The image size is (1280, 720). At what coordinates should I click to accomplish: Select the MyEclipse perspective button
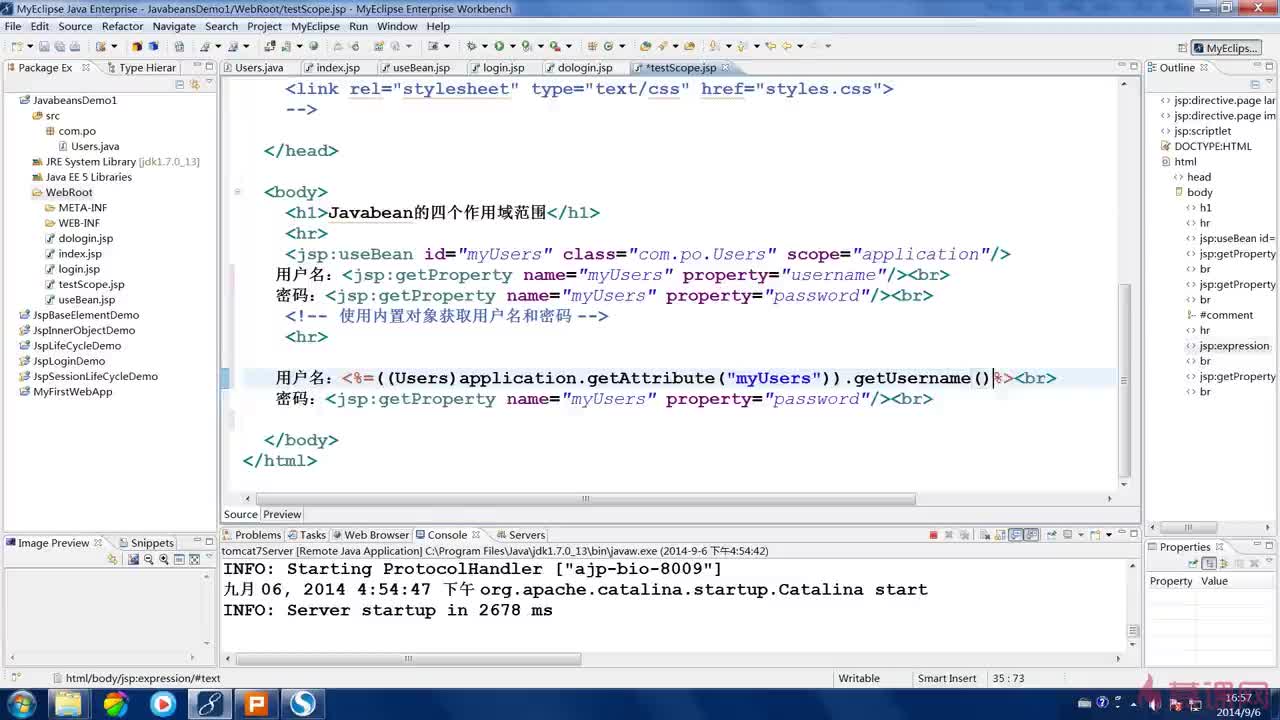click(x=1226, y=48)
